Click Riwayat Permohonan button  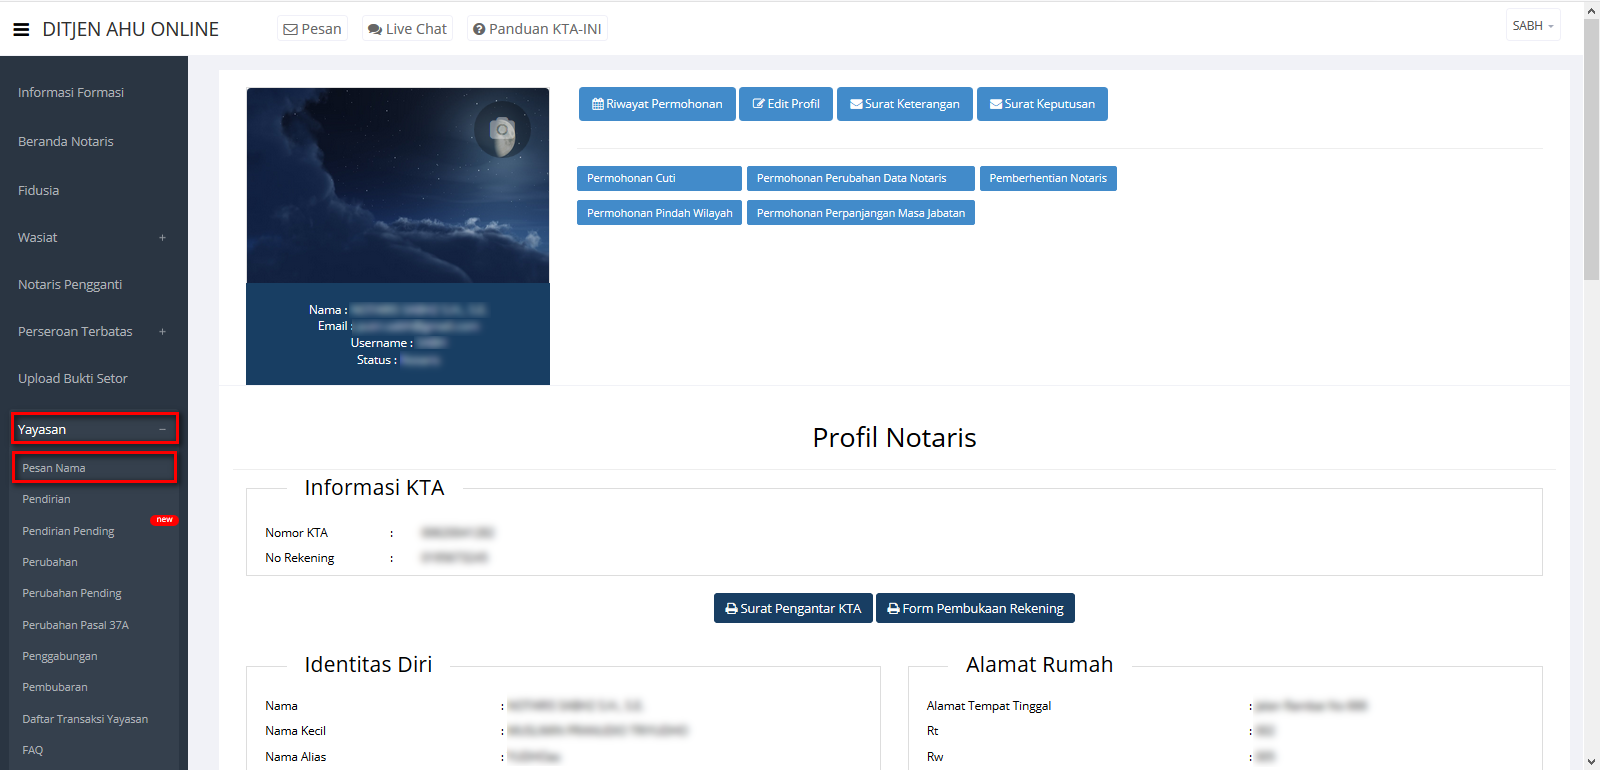[x=657, y=104]
